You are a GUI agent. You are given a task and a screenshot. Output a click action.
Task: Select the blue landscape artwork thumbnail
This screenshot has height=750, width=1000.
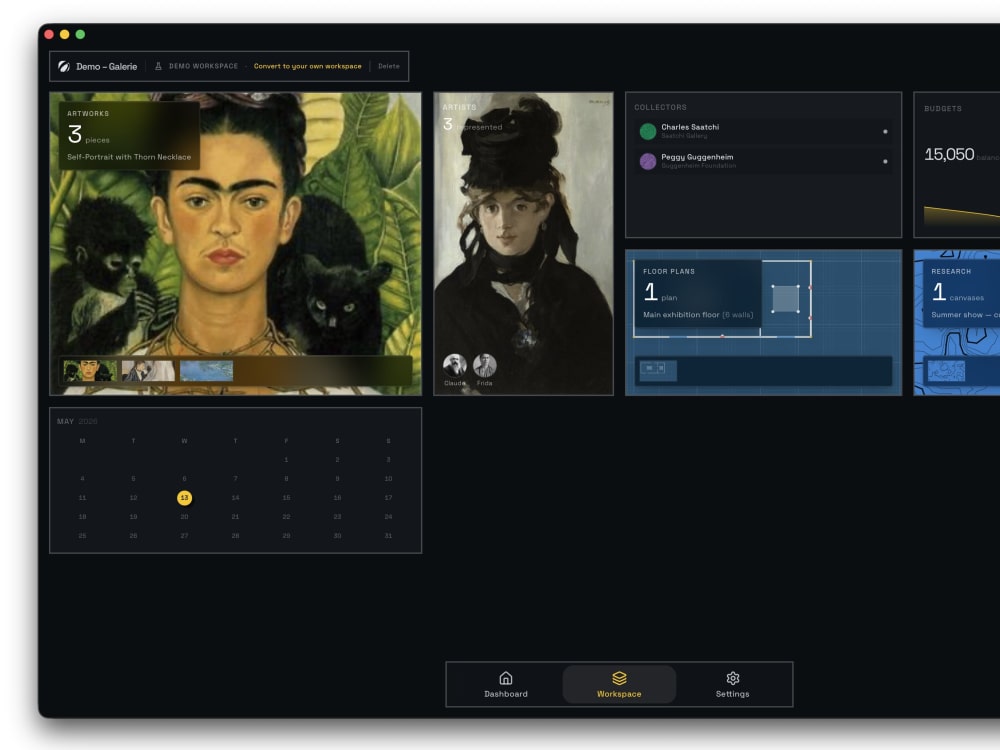point(207,371)
